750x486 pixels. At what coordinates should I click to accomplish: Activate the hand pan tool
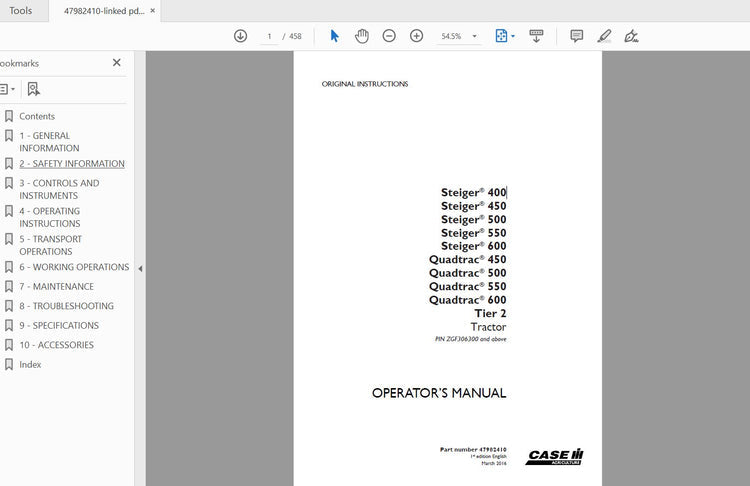[362, 36]
